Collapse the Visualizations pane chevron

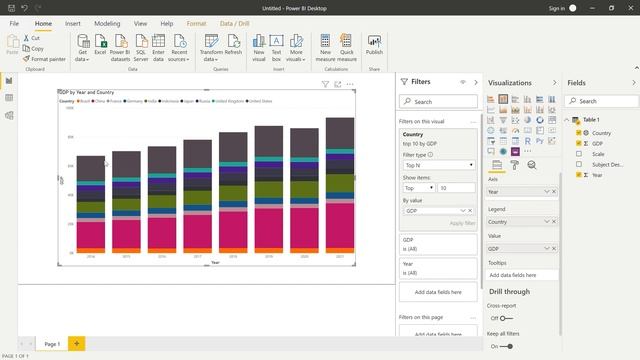click(x=554, y=83)
